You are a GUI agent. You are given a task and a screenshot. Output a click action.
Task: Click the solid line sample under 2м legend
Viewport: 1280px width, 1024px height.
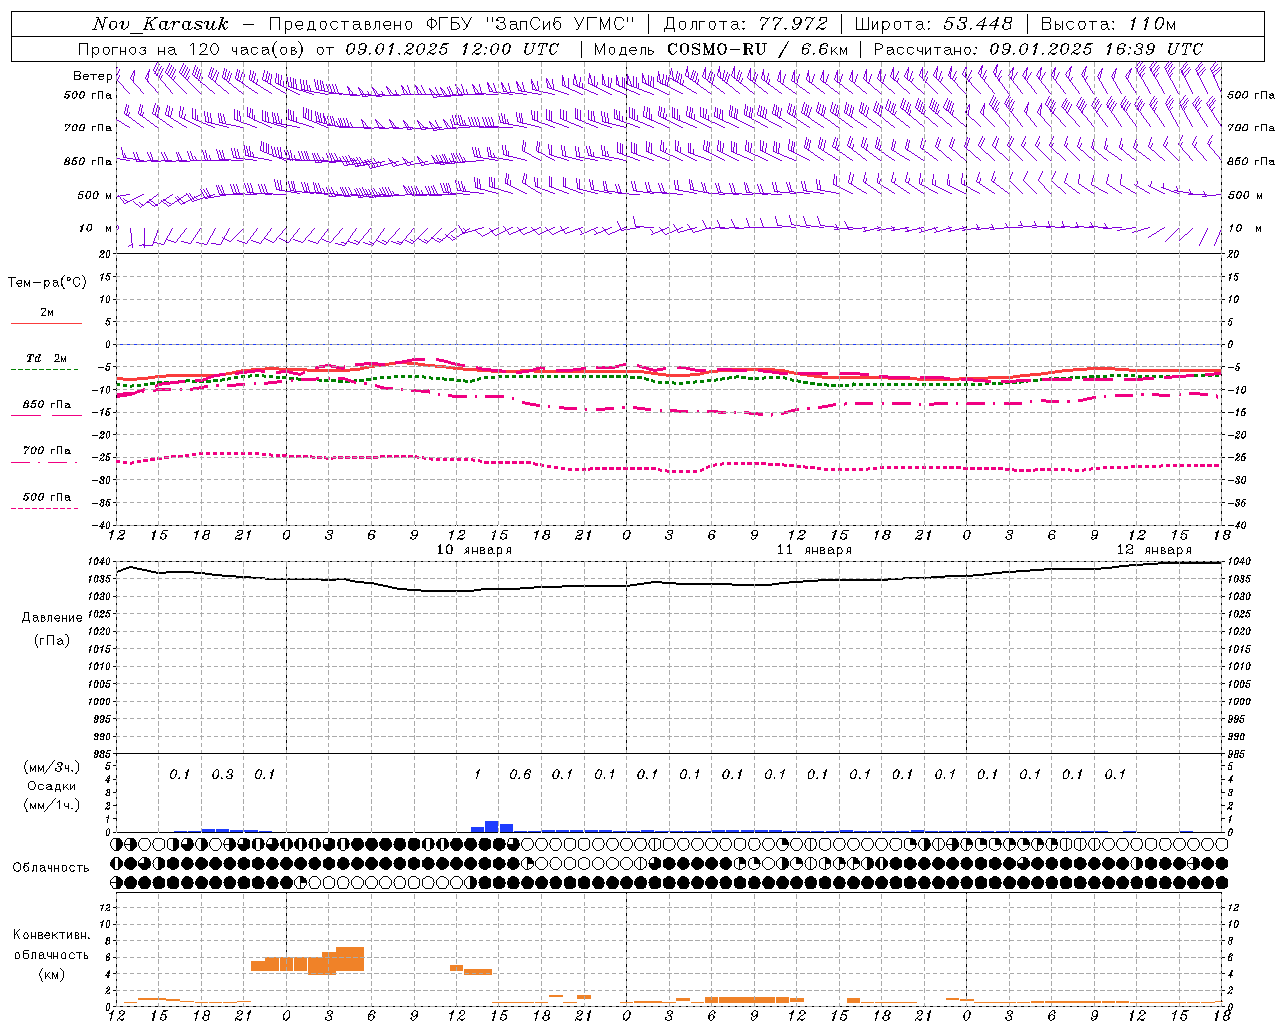point(46,324)
